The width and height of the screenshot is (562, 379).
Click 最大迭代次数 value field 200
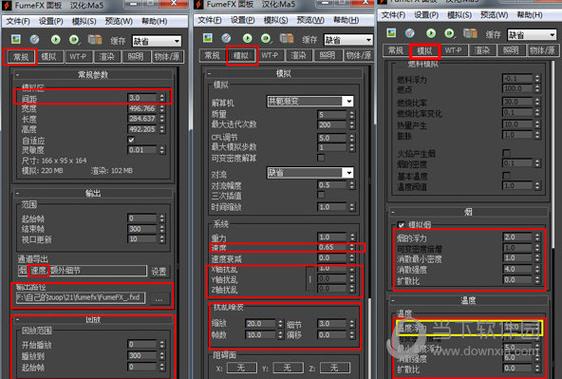click(333, 125)
